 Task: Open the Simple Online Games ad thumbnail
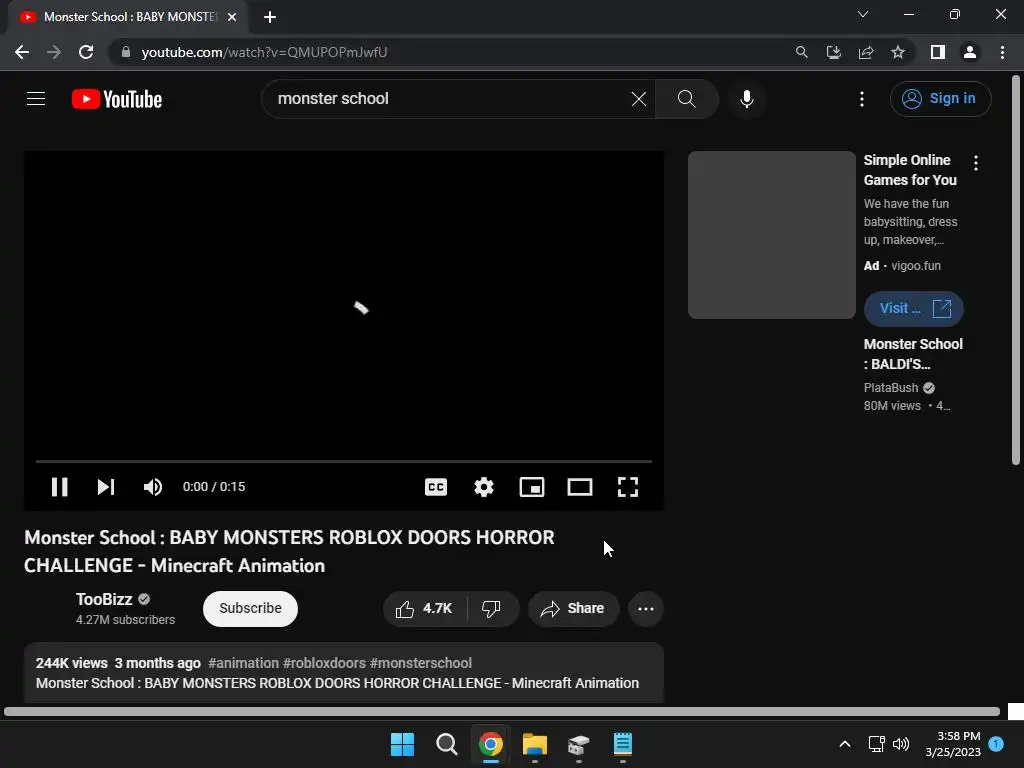(771, 235)
